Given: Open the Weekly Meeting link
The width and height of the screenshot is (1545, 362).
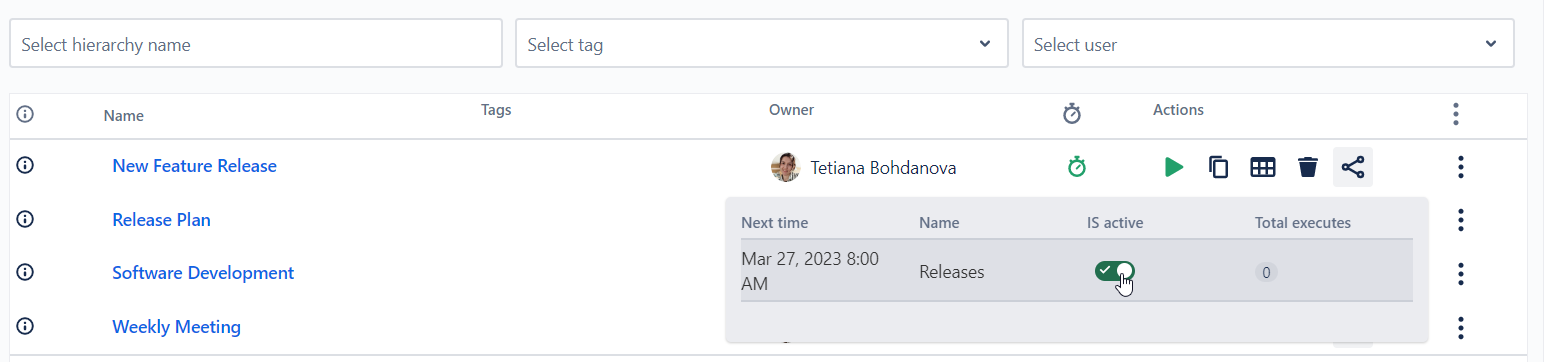Looking at the screenshot, I should pos(176,327).
